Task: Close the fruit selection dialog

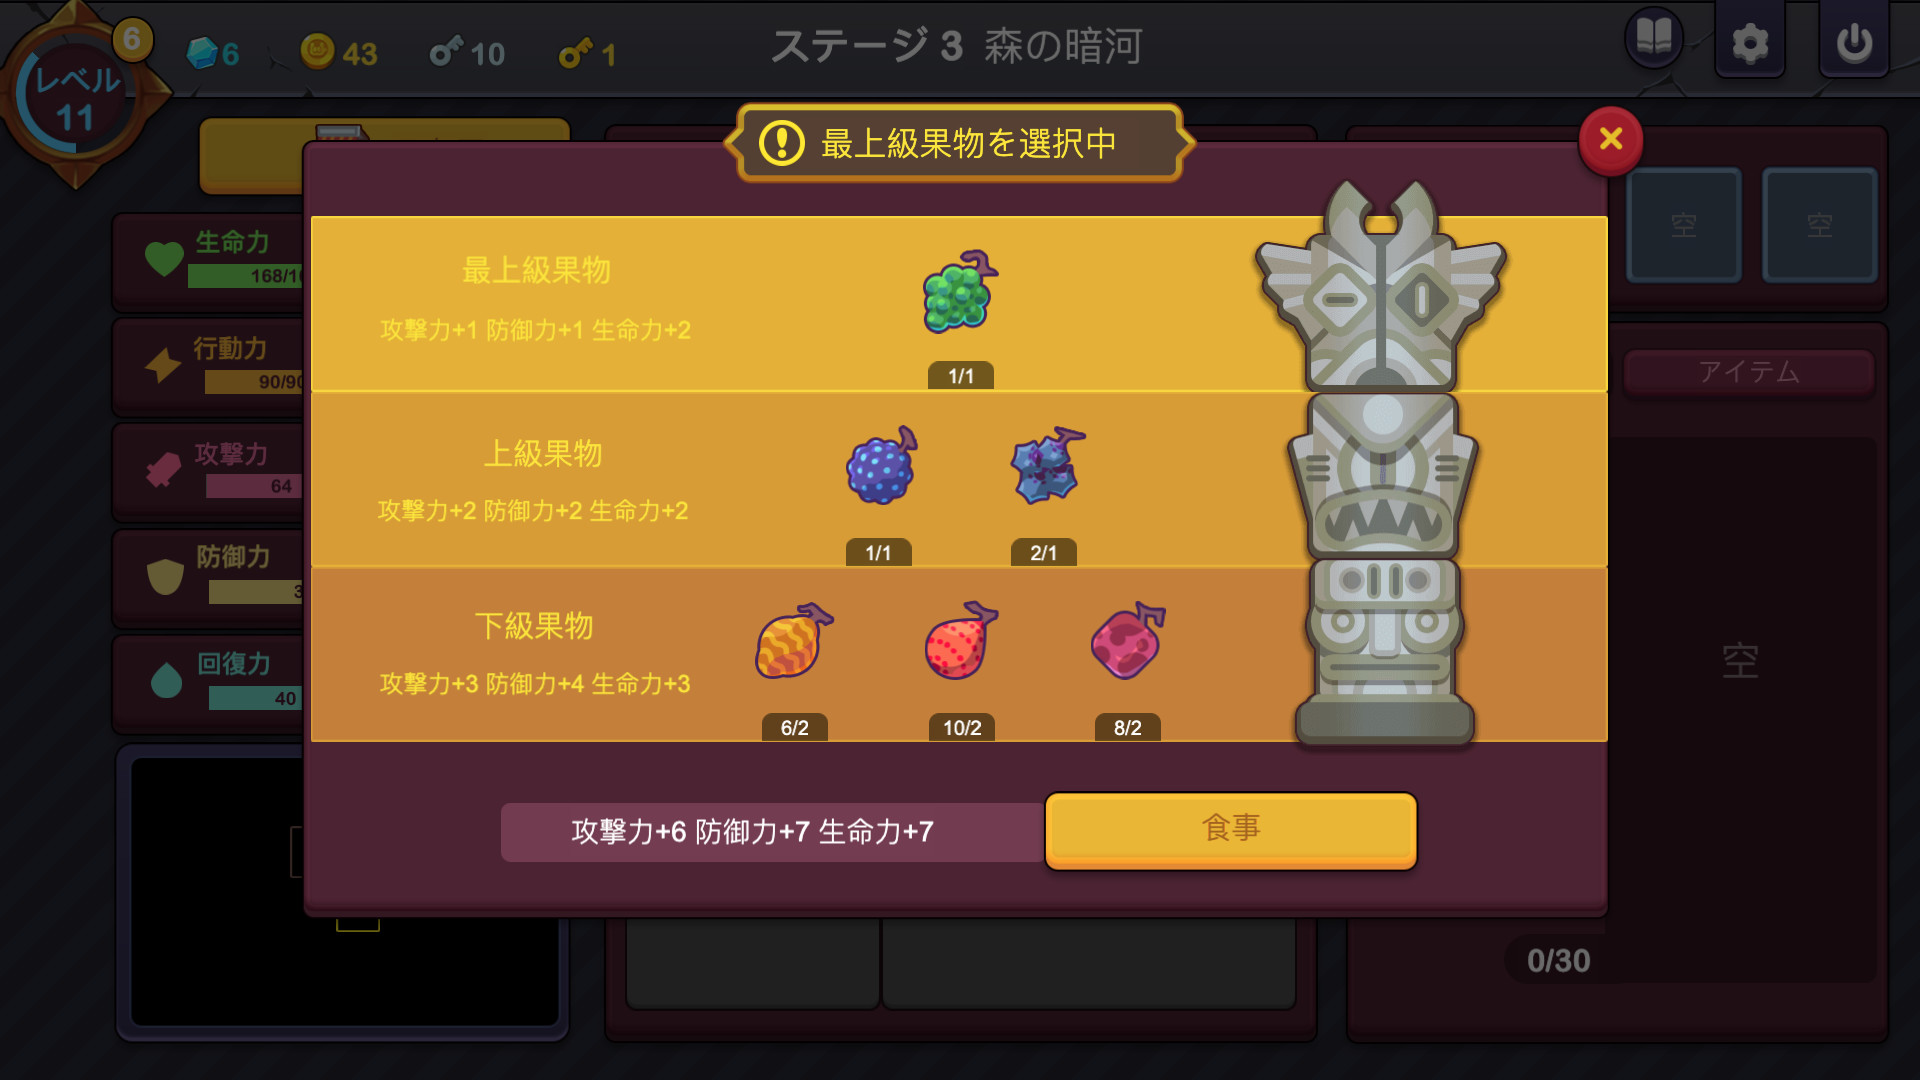Action: click(1610, 140)
